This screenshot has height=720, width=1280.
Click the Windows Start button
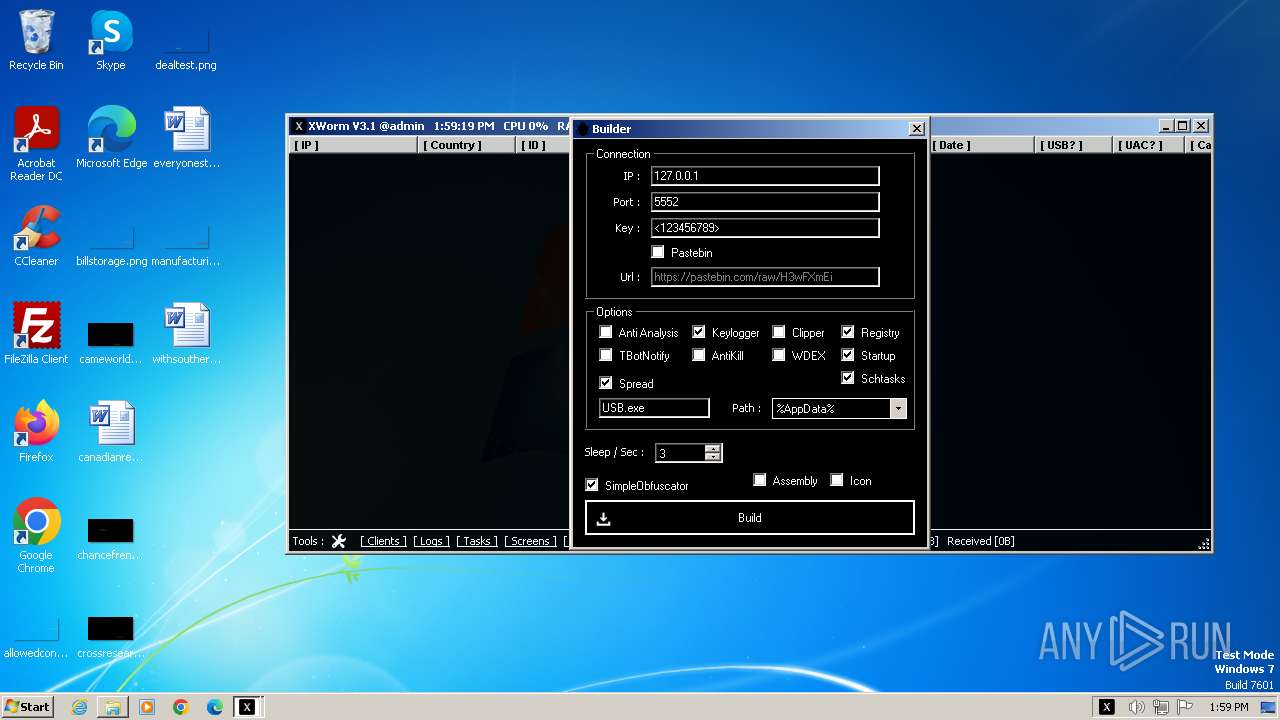pos(28,707)
